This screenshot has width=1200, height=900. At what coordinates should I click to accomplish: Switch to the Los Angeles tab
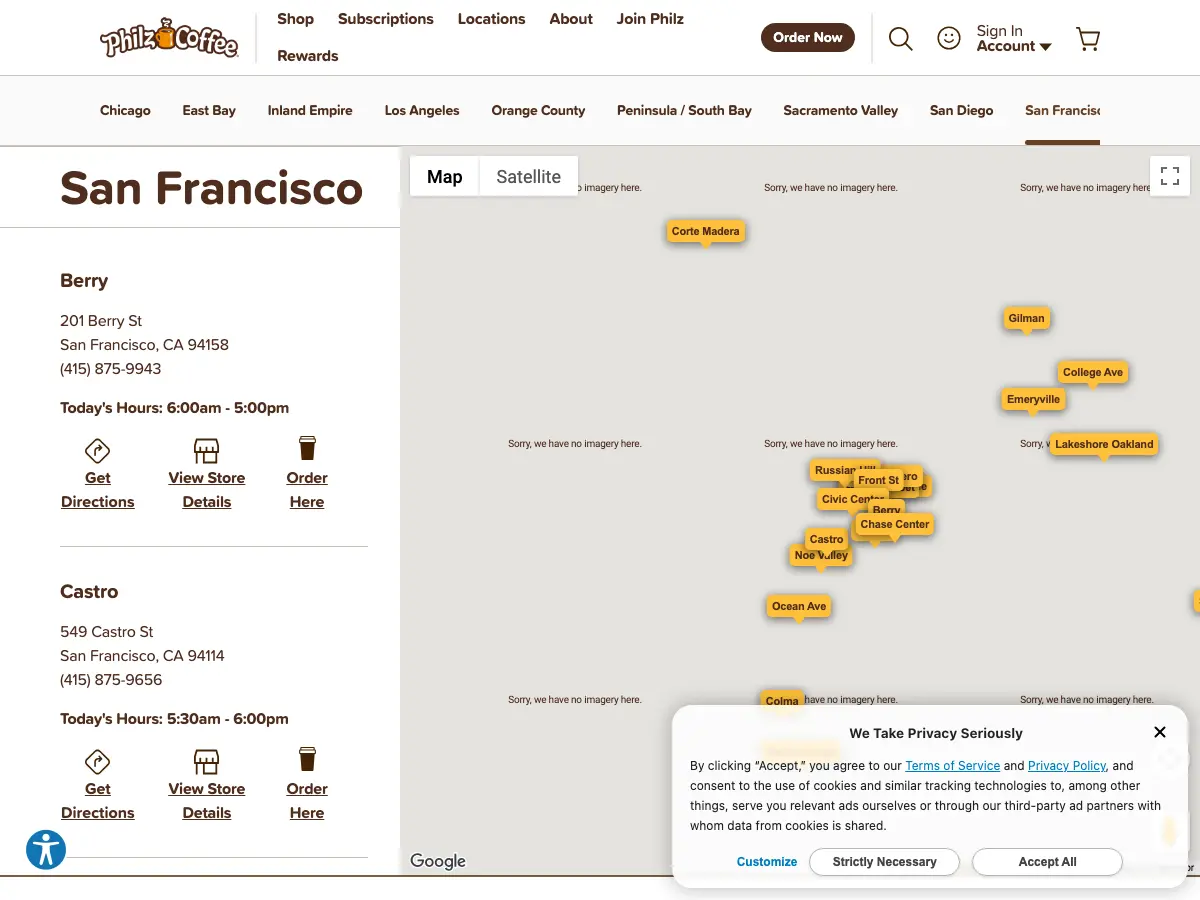[422, 111]
